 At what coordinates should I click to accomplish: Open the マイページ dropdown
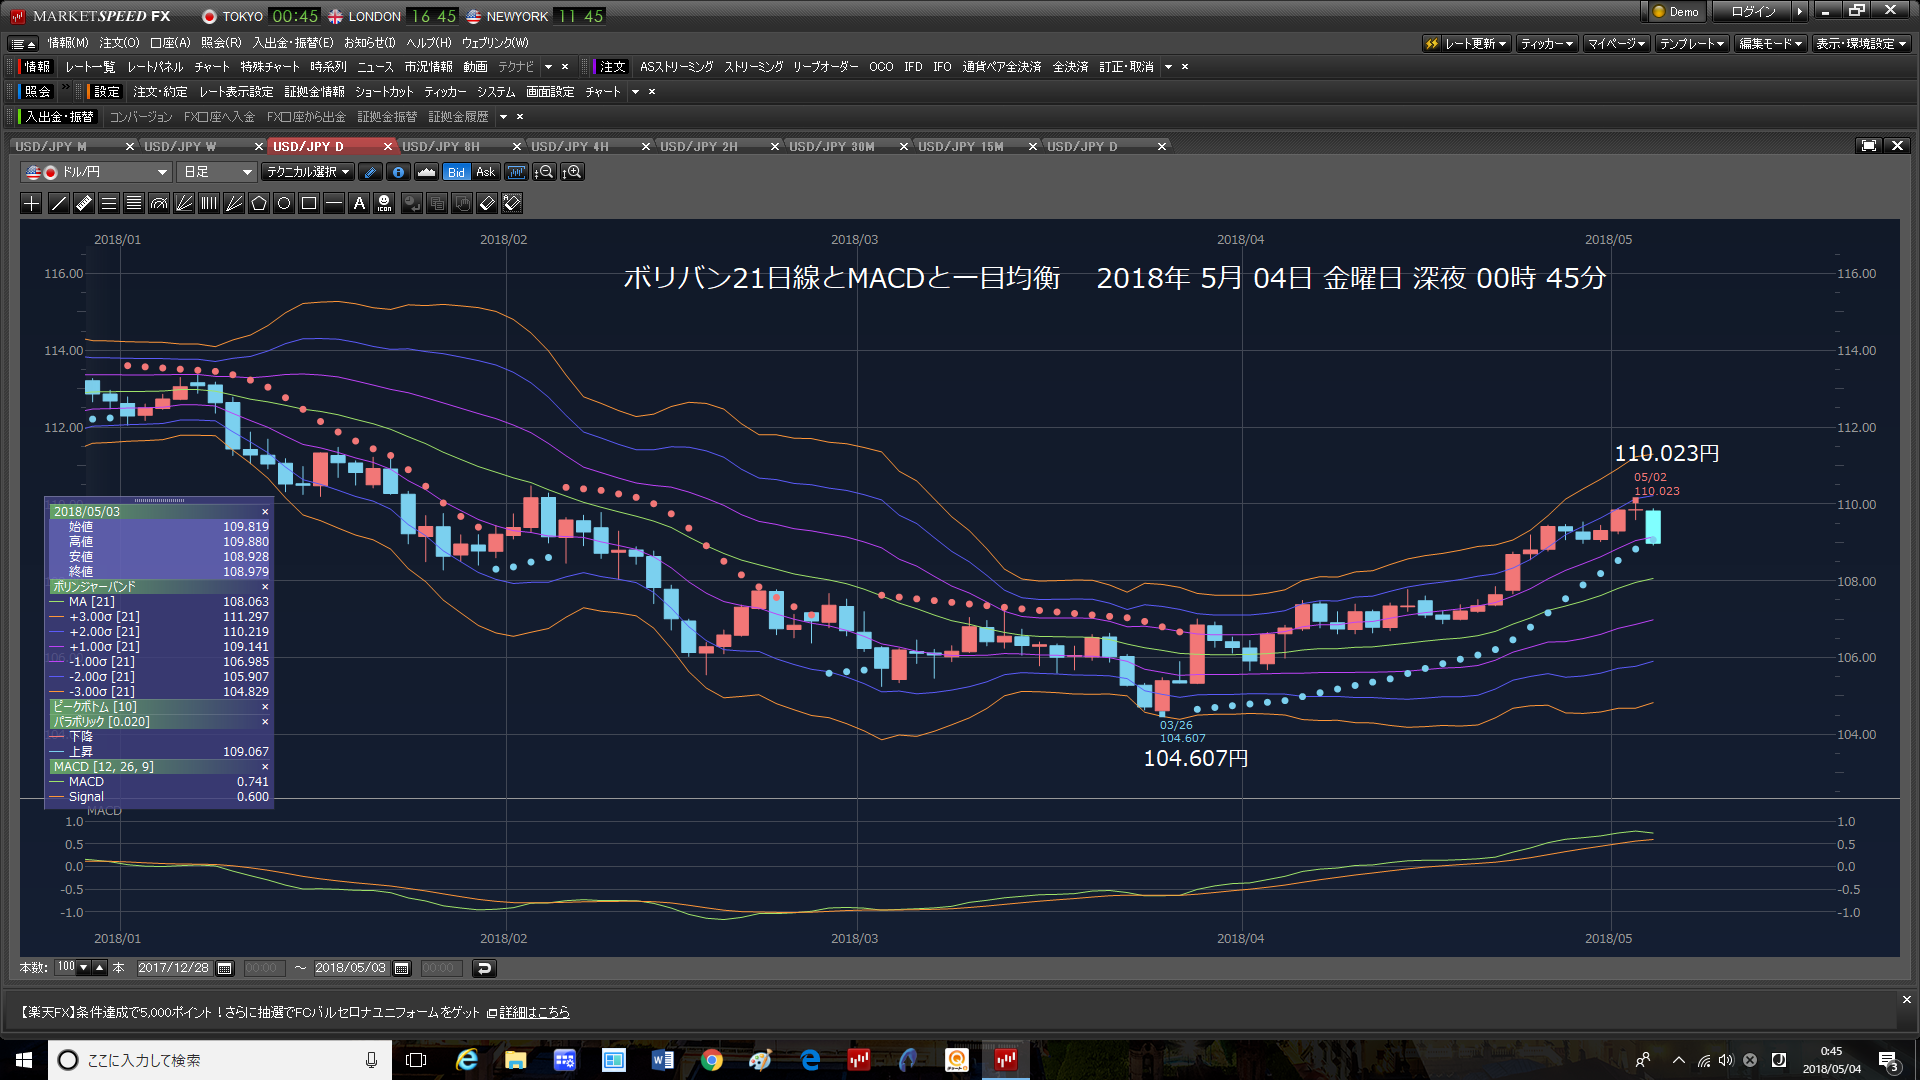coord(1617,44)
